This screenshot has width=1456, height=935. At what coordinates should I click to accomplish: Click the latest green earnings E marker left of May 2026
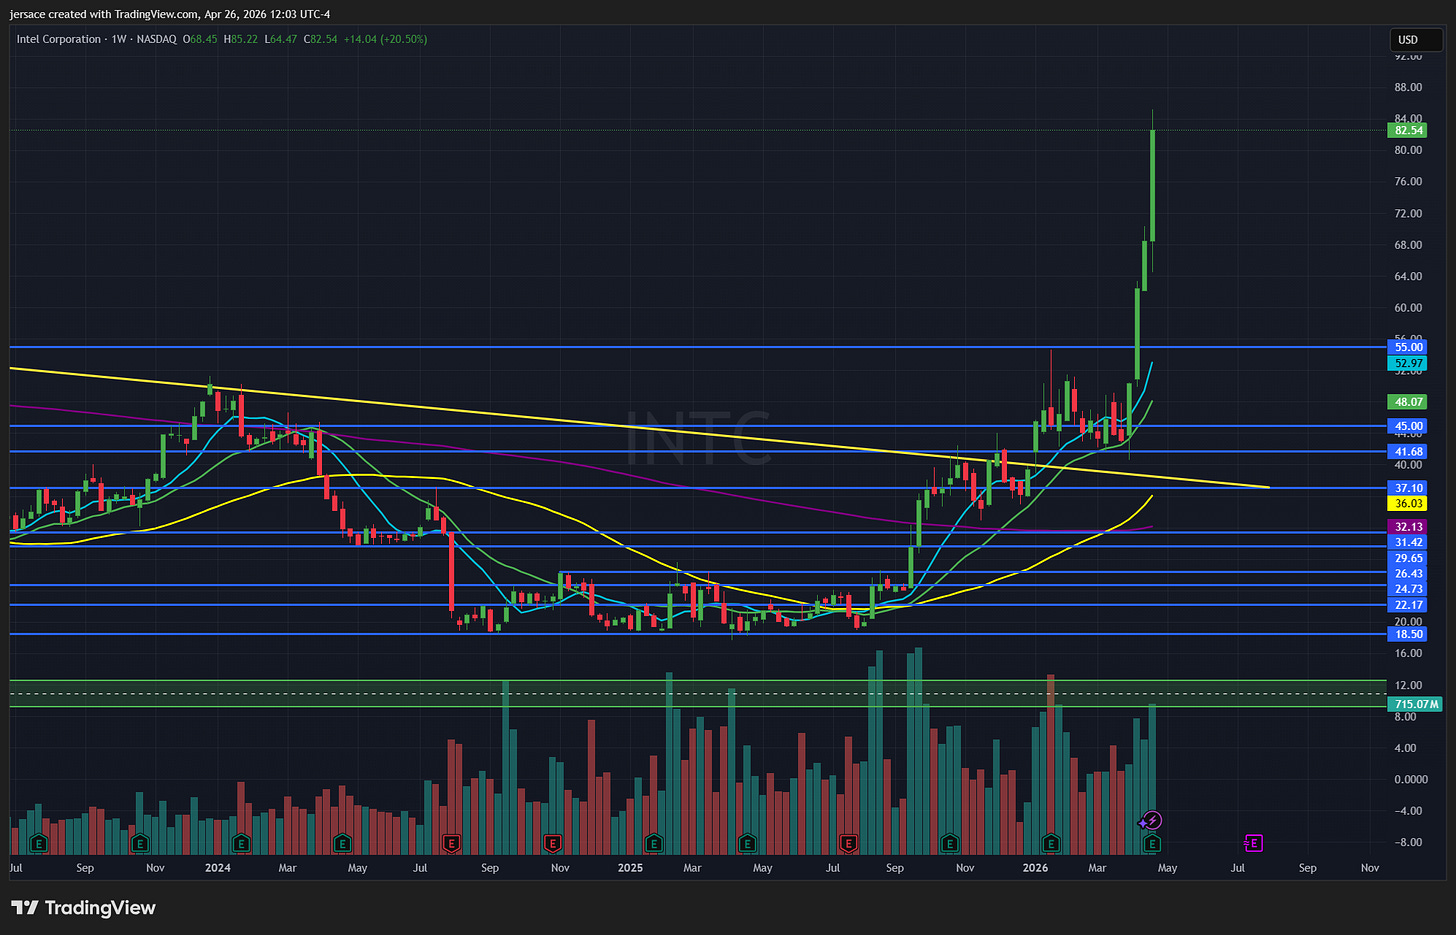pyautogui.click(x=1152, y=843)
